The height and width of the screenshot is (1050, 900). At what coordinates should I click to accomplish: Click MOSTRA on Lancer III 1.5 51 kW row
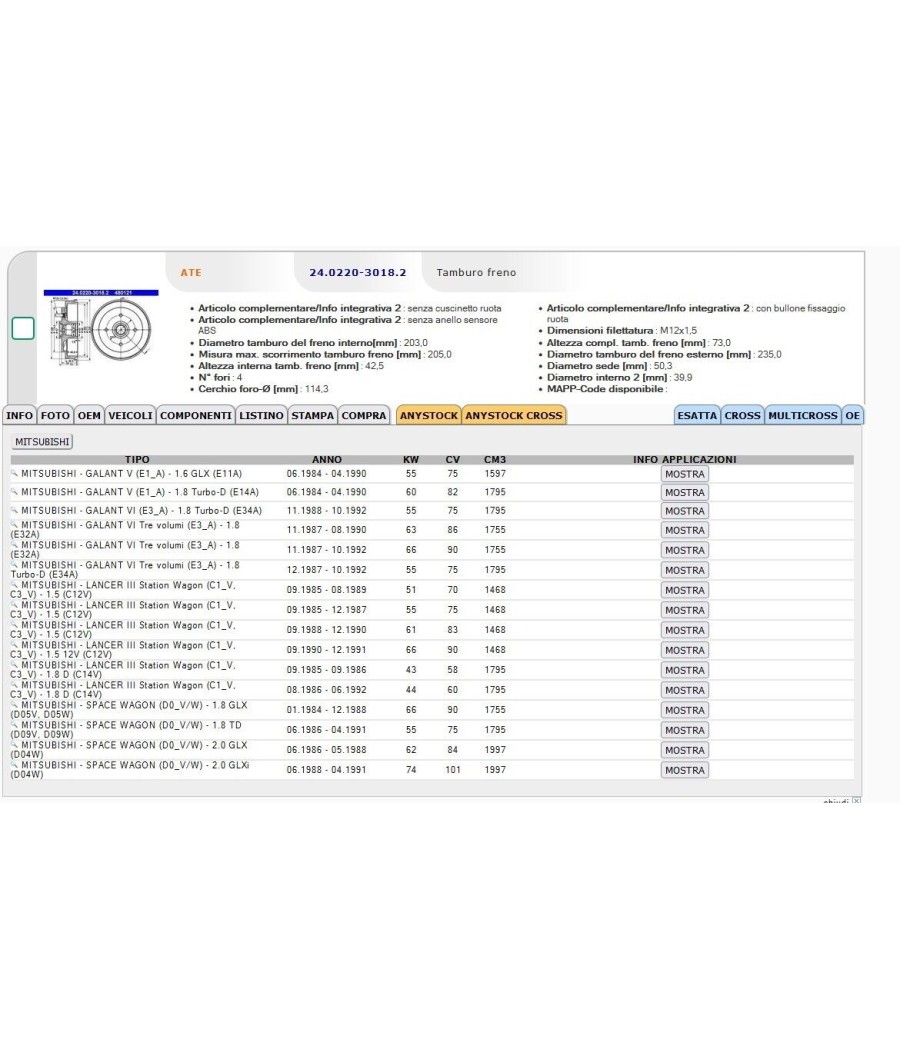point(684,591)
